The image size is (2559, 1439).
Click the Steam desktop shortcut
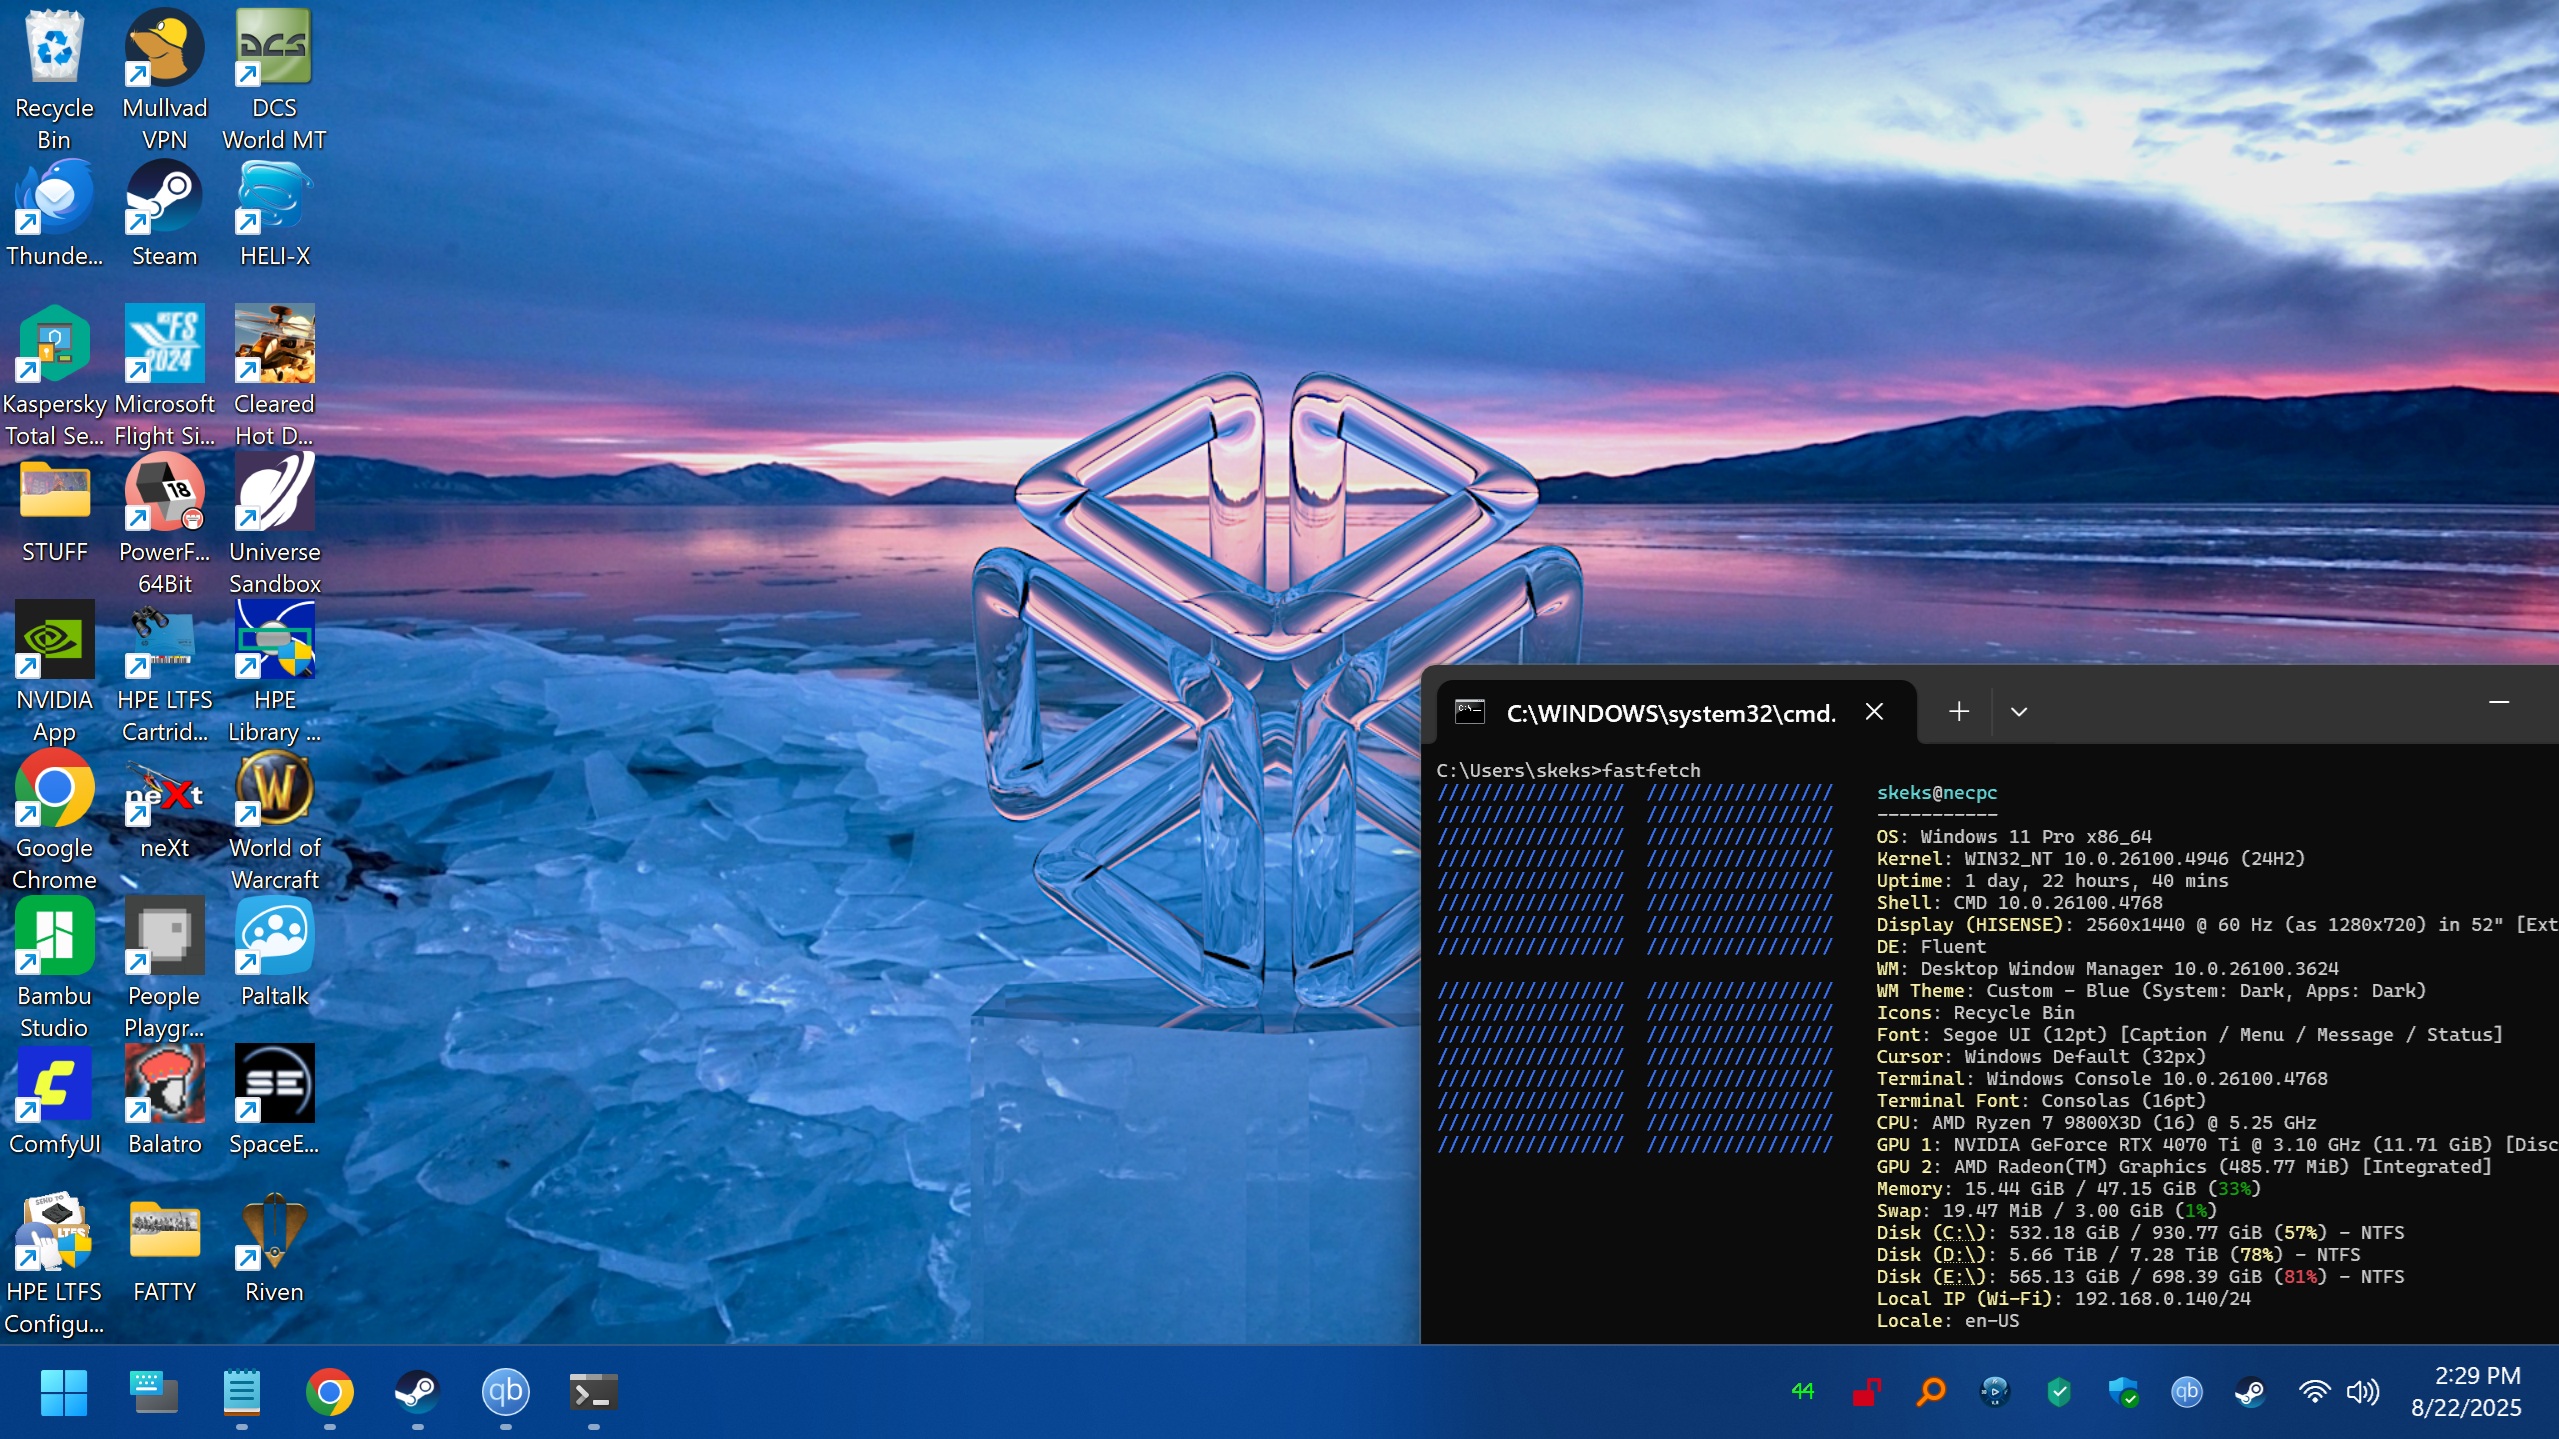[164, 197]
